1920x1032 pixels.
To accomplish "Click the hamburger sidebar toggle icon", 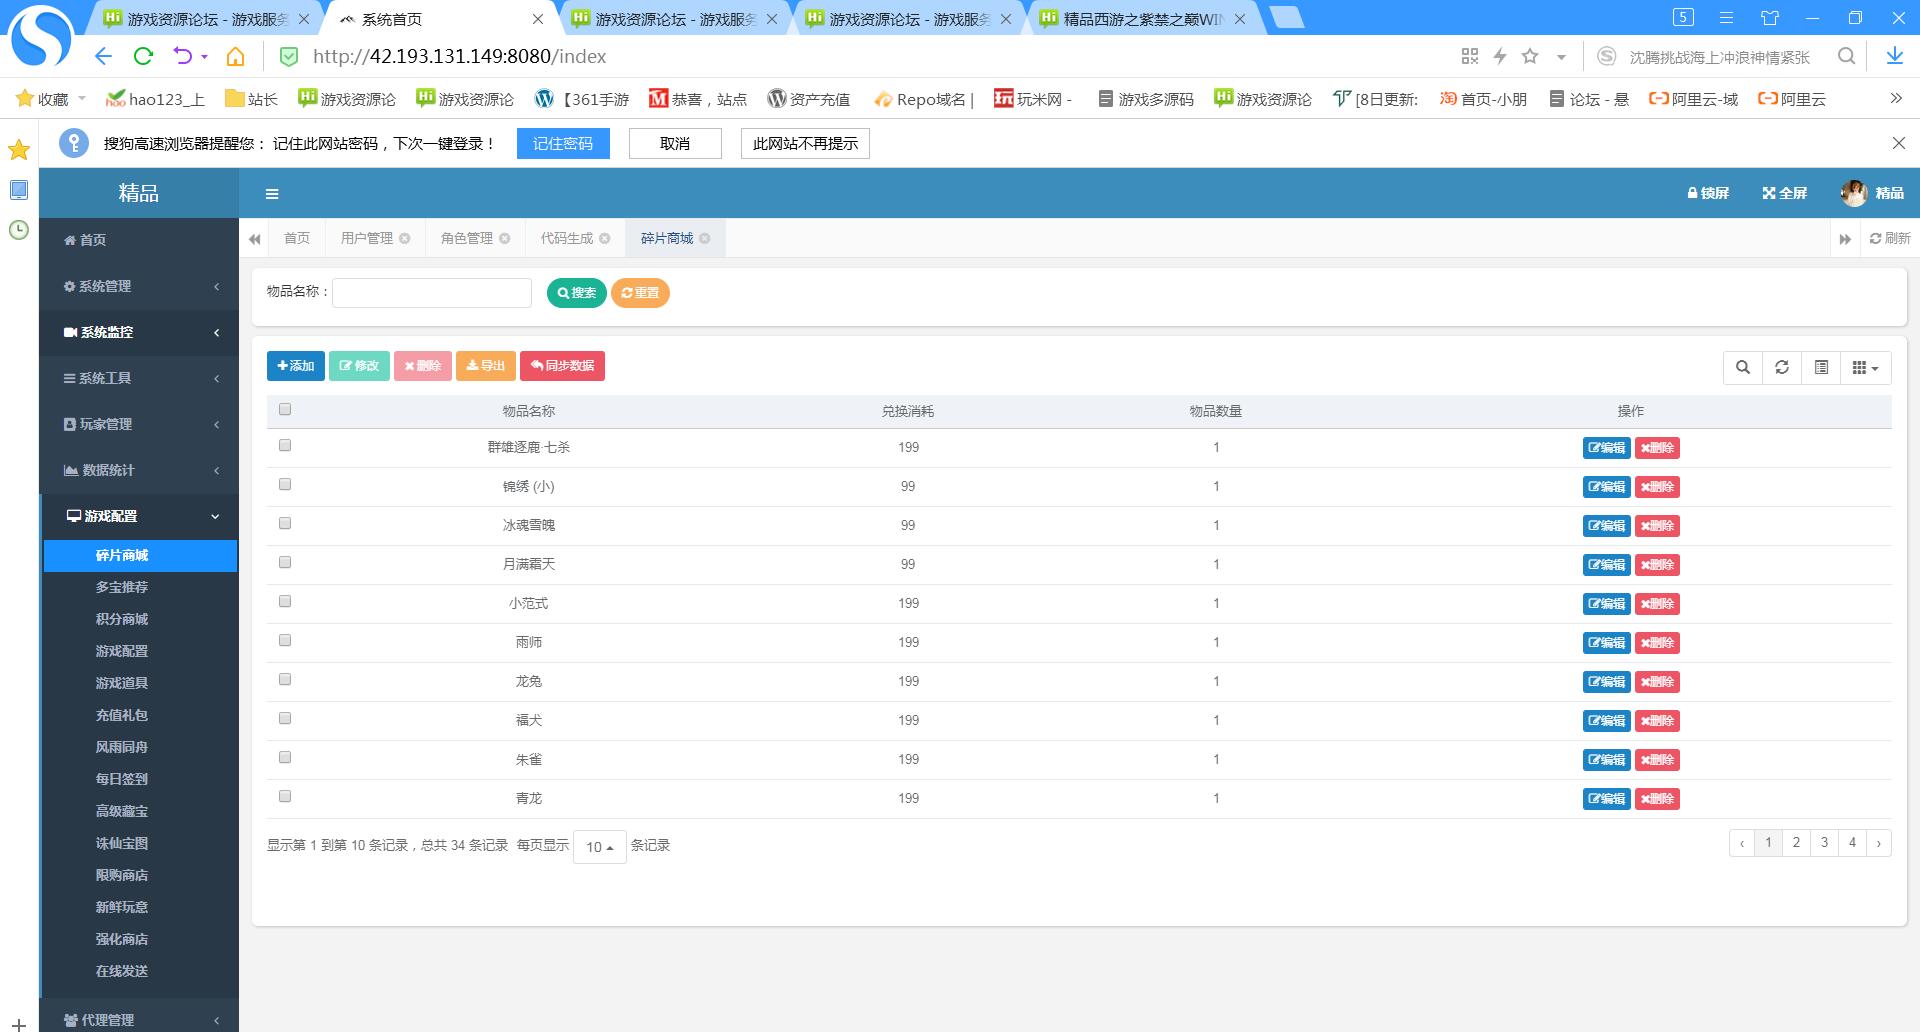I will point(272,194).
